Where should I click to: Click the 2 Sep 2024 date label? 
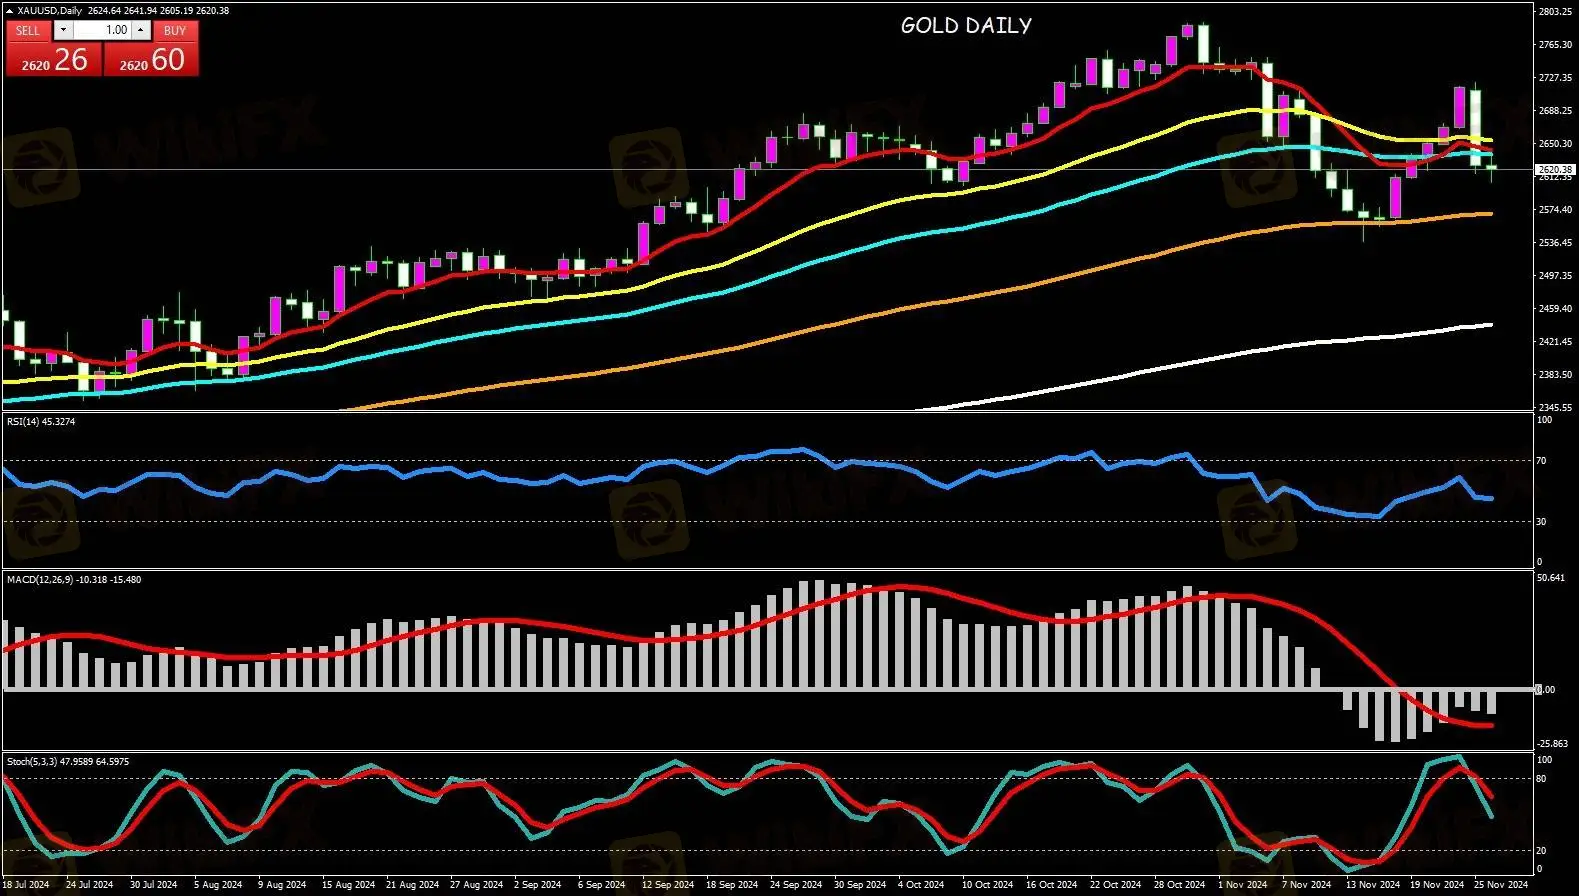(538, 885)
